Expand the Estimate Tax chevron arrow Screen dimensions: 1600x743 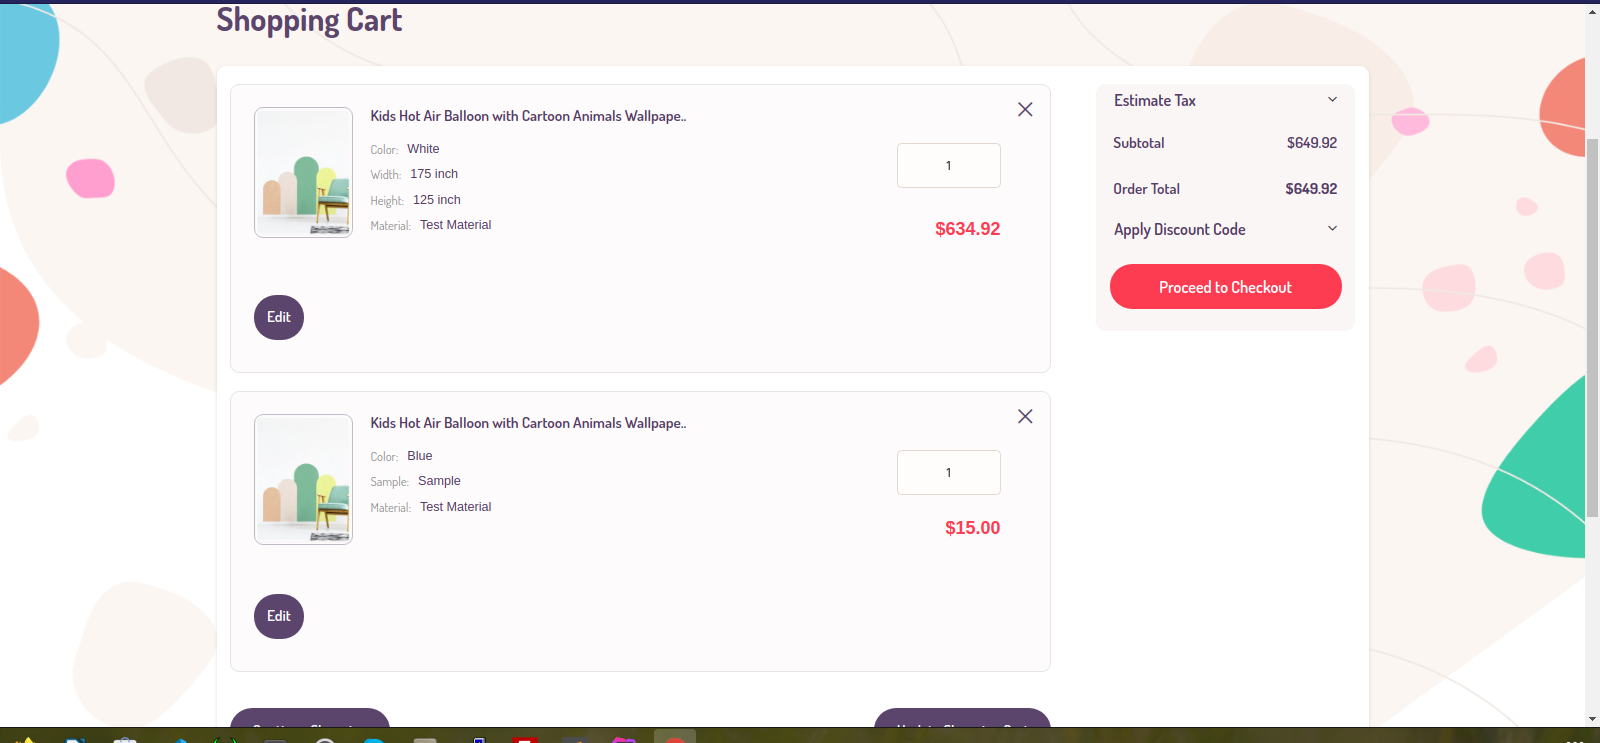(x=1332, y=100)
